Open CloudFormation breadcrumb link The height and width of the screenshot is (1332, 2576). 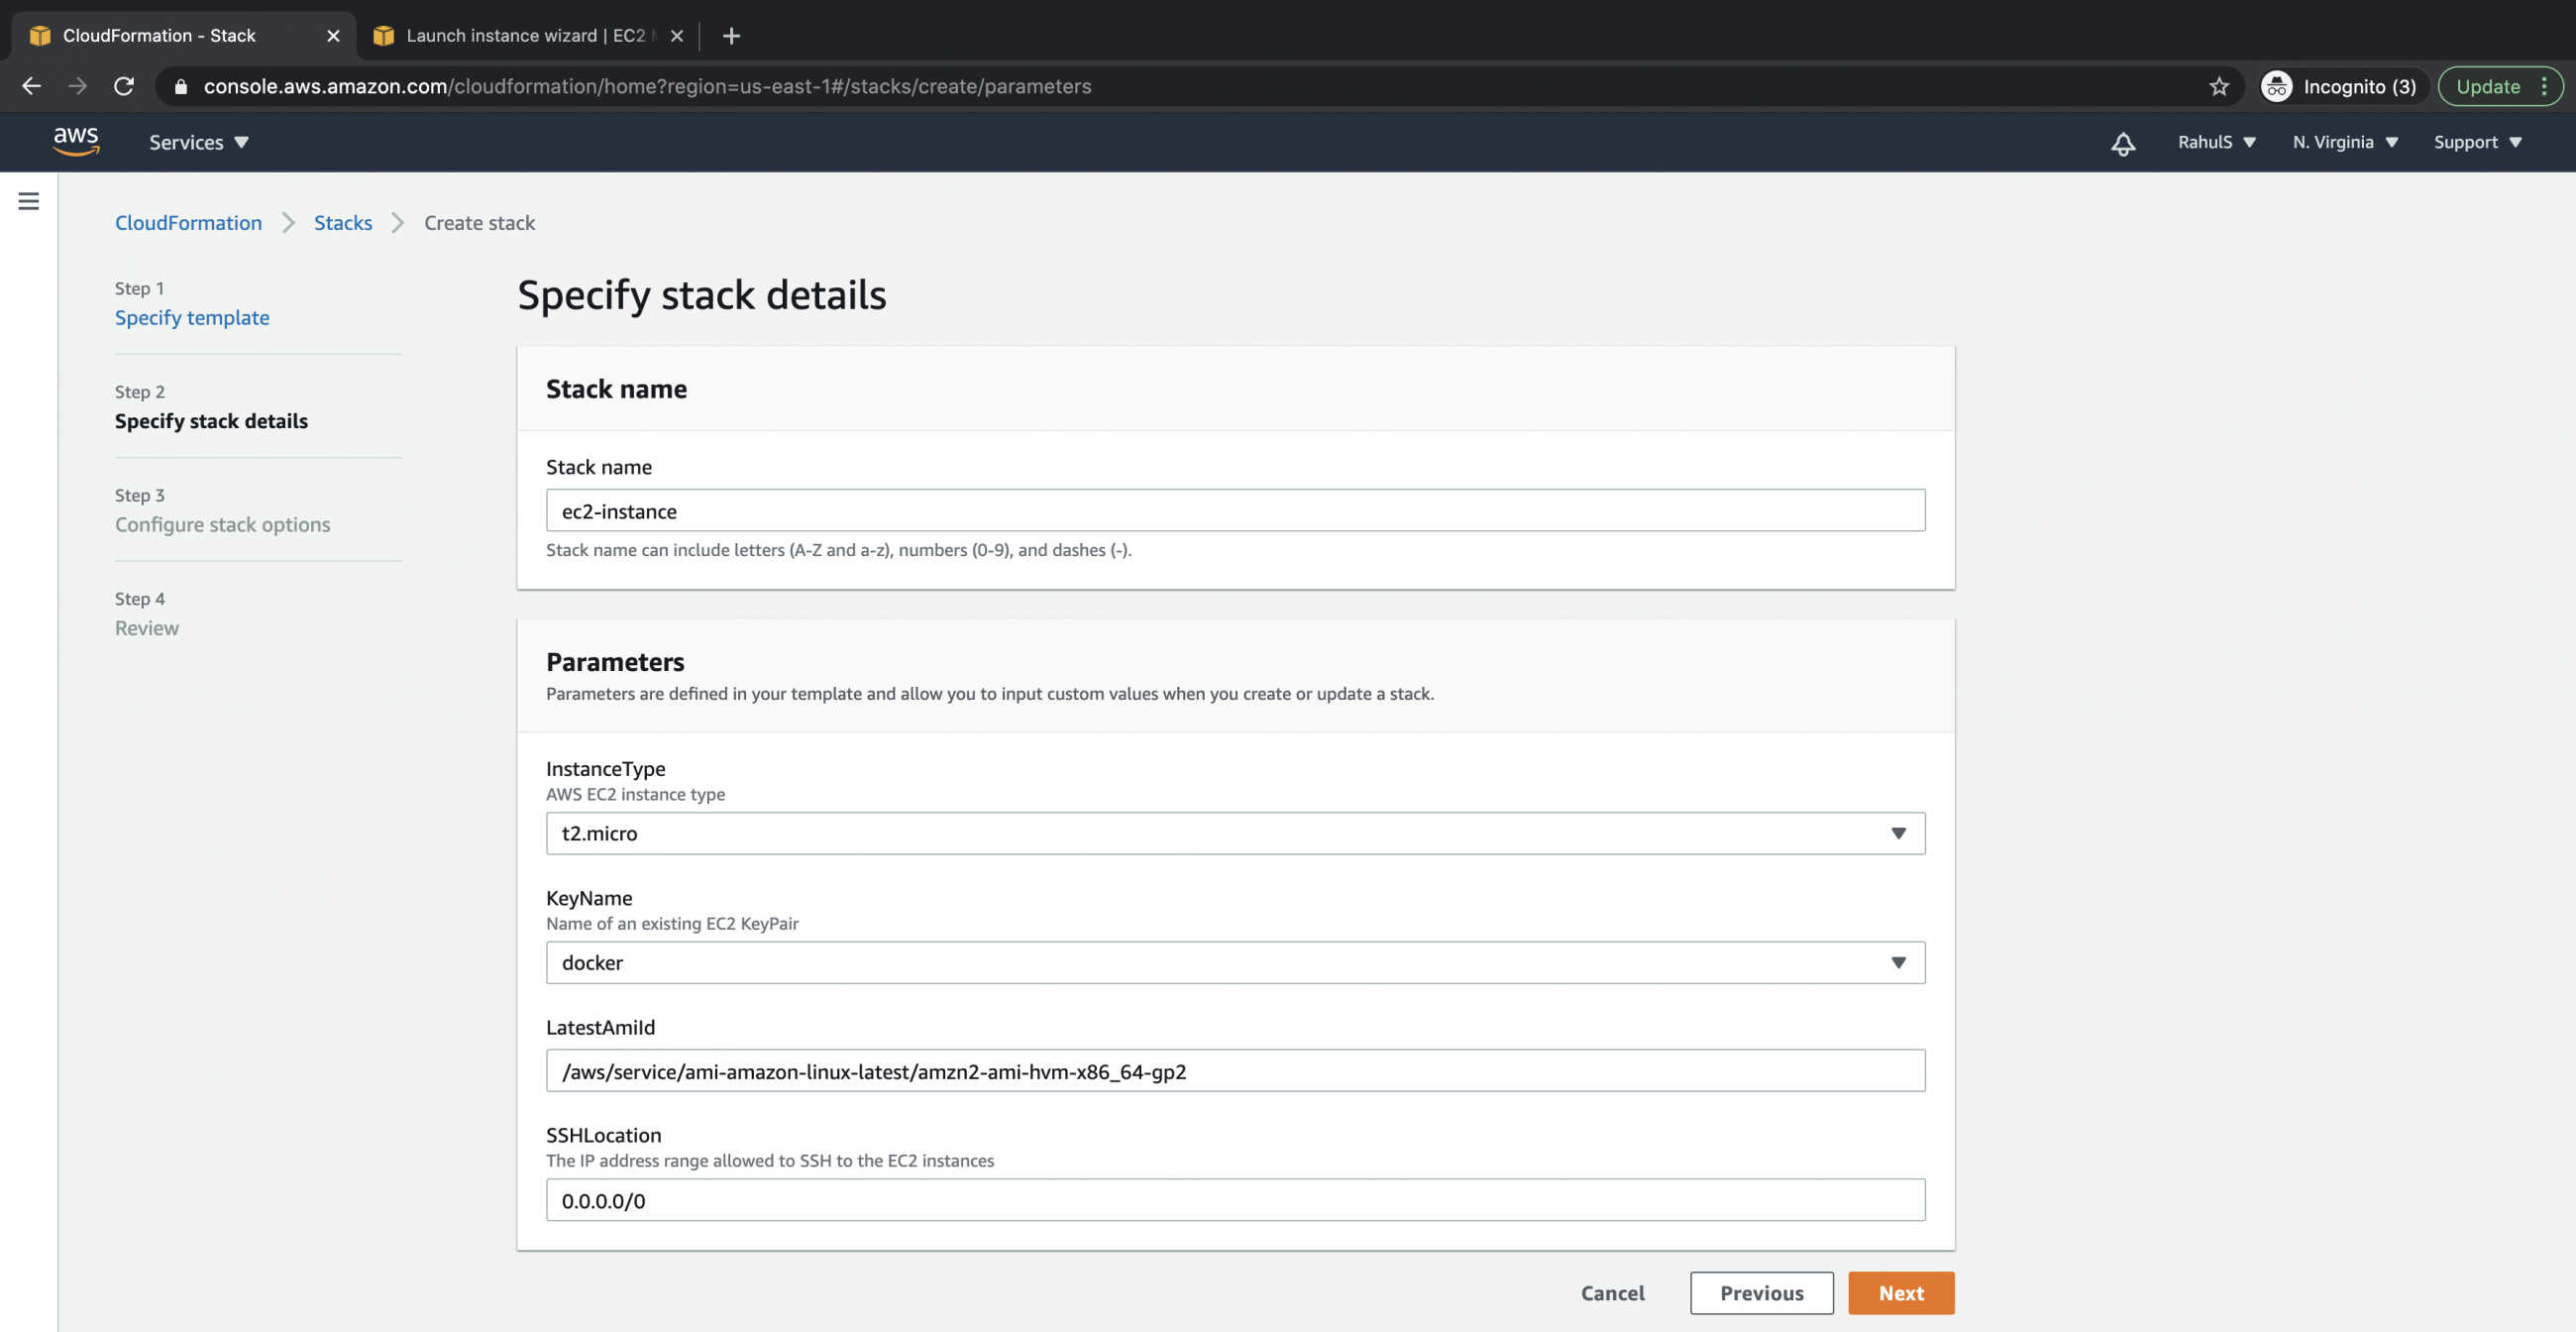[188, 222]
